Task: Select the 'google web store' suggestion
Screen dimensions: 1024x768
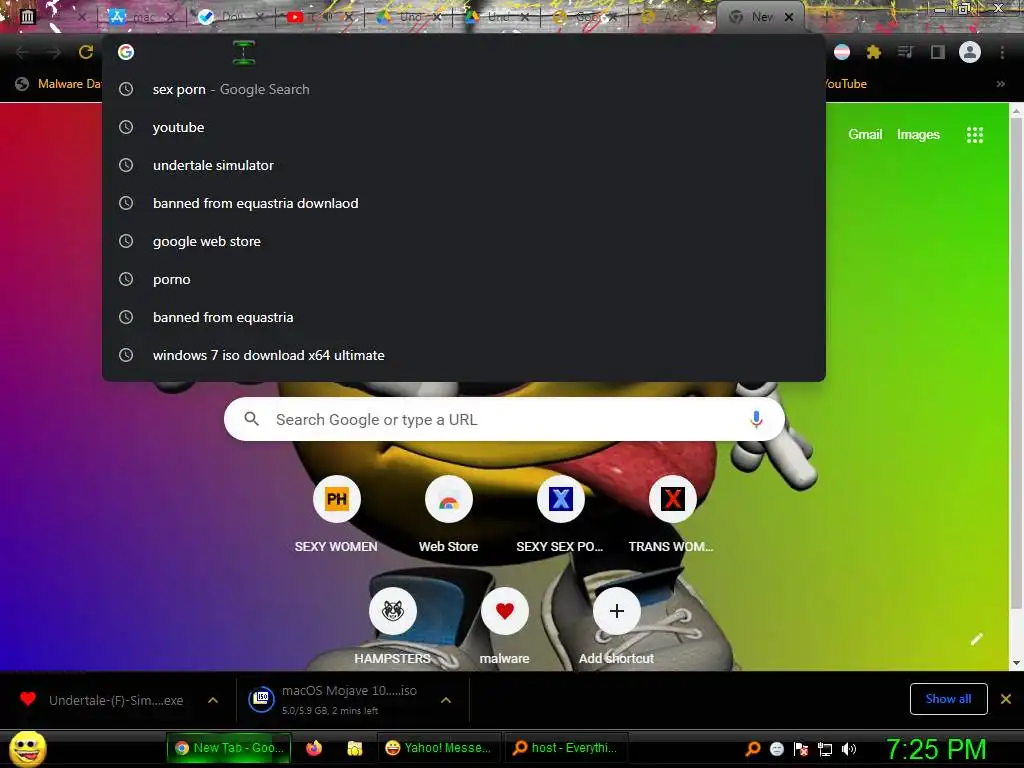Action: pos(464,241)
